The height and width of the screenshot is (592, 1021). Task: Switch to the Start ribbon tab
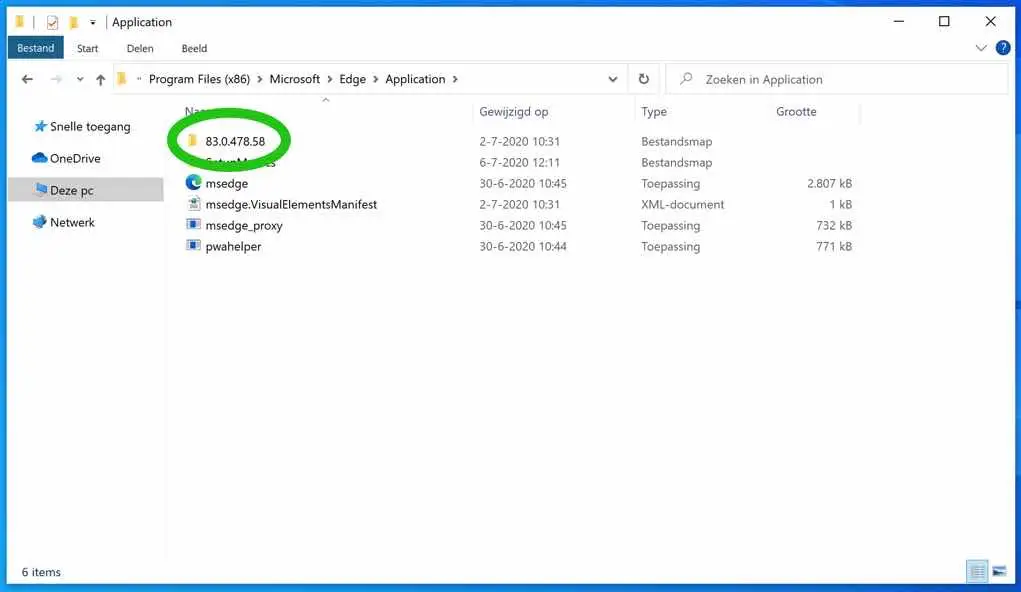(87, 48)
